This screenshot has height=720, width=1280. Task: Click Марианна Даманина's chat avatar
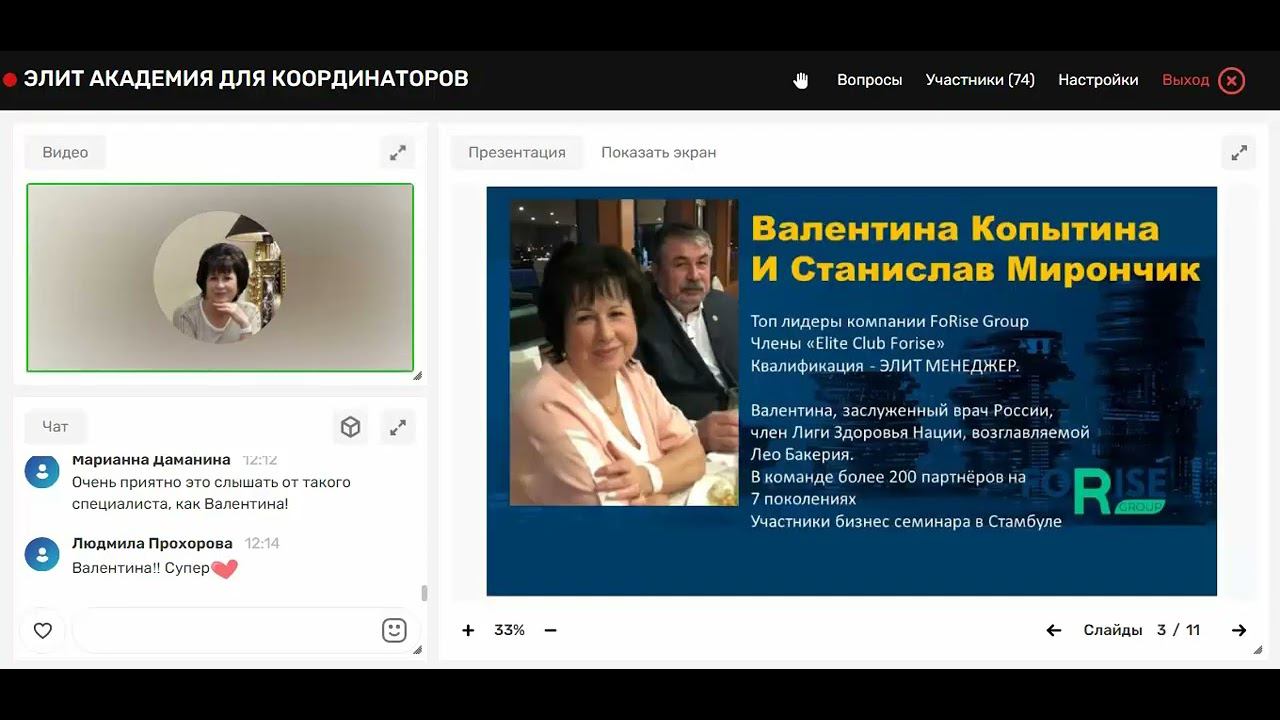42,470
